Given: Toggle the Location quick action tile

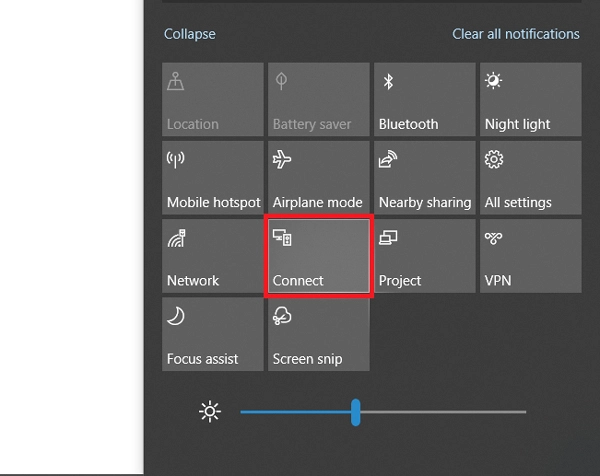Looking at the screenshot, I should (213, 99).
